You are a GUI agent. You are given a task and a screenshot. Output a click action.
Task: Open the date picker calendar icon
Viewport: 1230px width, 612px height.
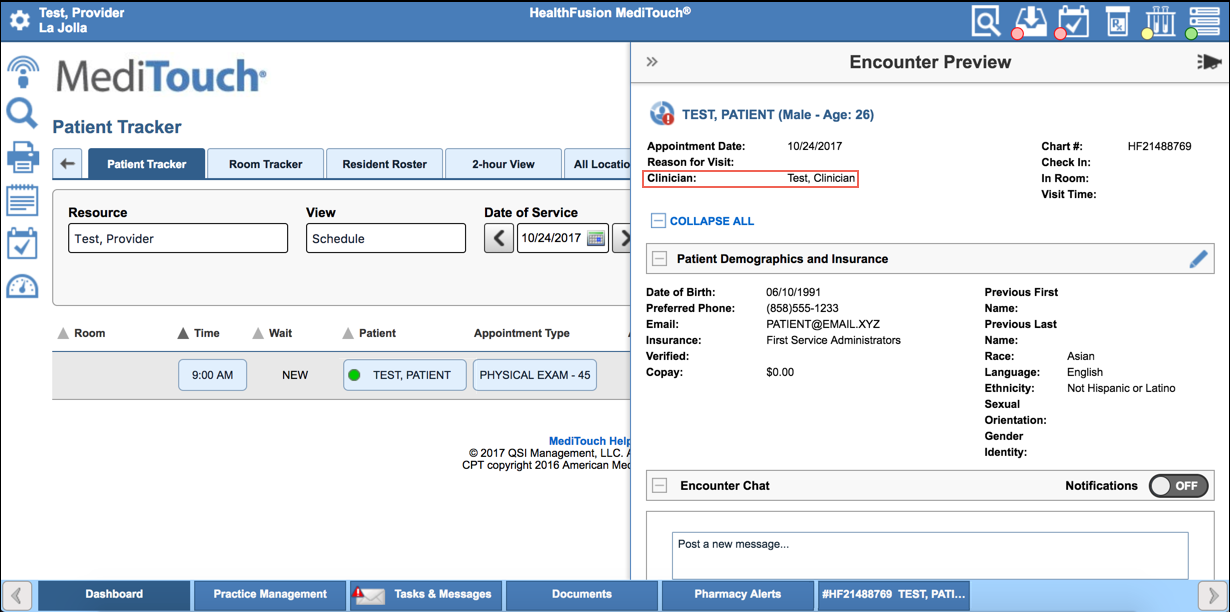click(596, 238)
